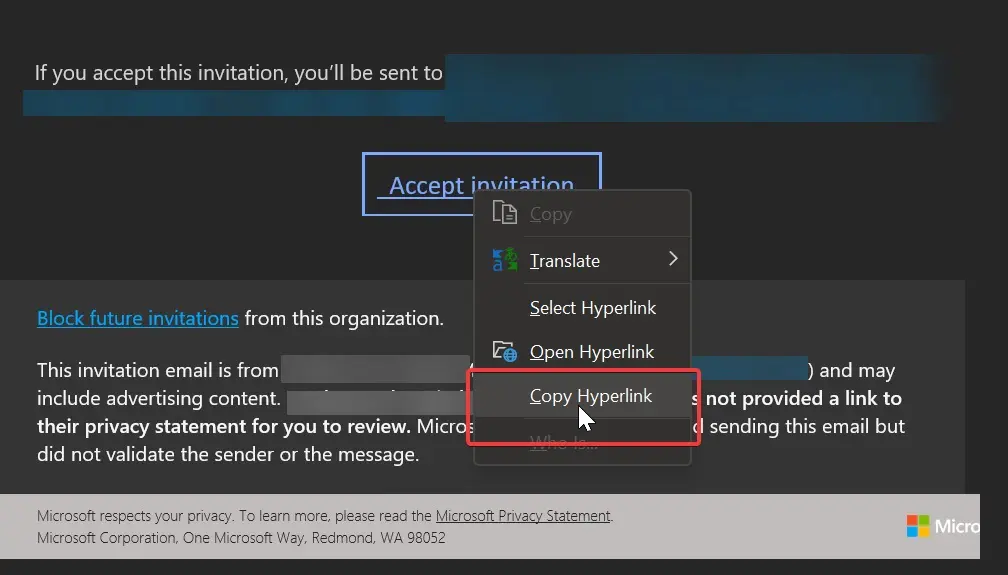Click the Microsoft Corporation address line
Screen dimensions: 1008x575
241,538
